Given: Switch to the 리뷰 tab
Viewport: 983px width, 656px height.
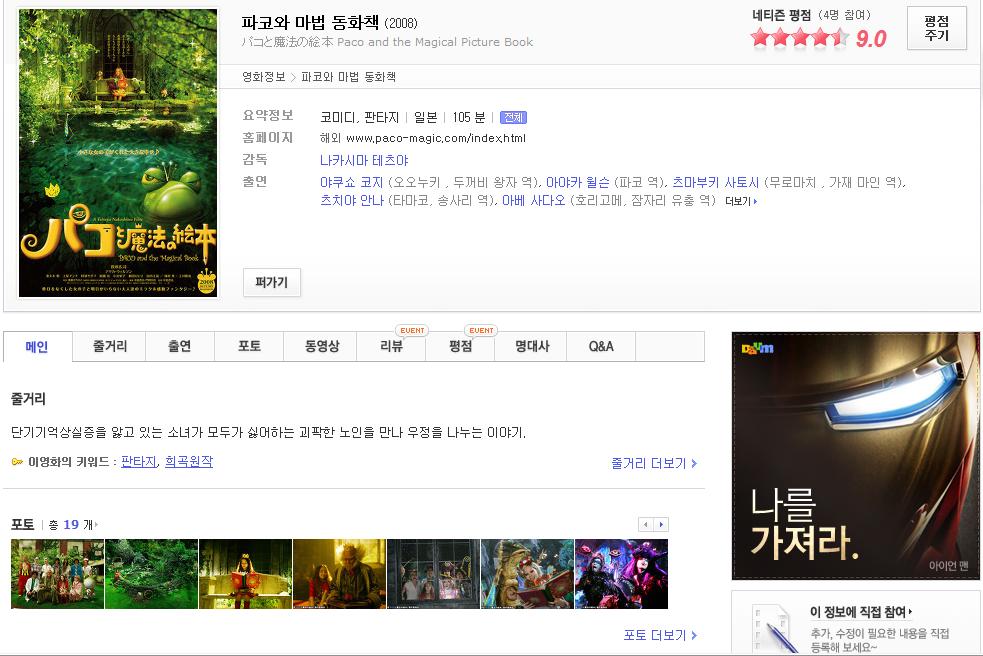Looking at the screenshot, I should 391,347.
